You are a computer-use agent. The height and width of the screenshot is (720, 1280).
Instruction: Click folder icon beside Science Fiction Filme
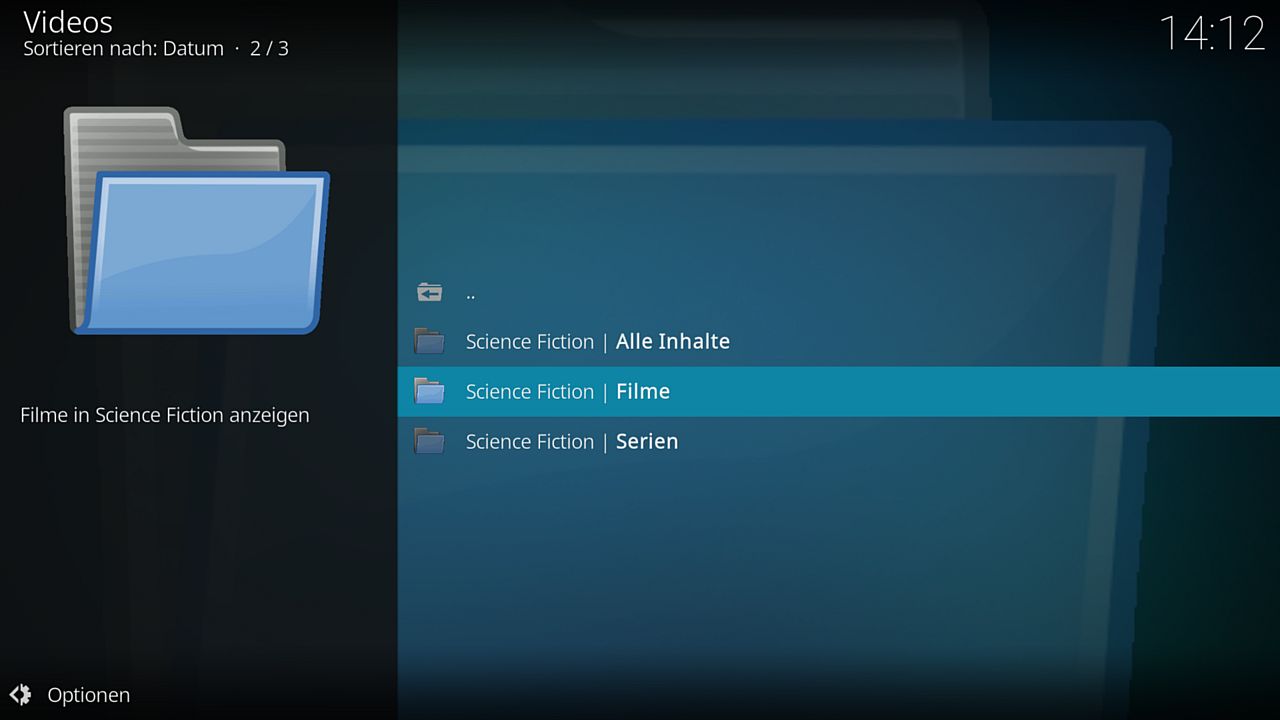(429, 391)
